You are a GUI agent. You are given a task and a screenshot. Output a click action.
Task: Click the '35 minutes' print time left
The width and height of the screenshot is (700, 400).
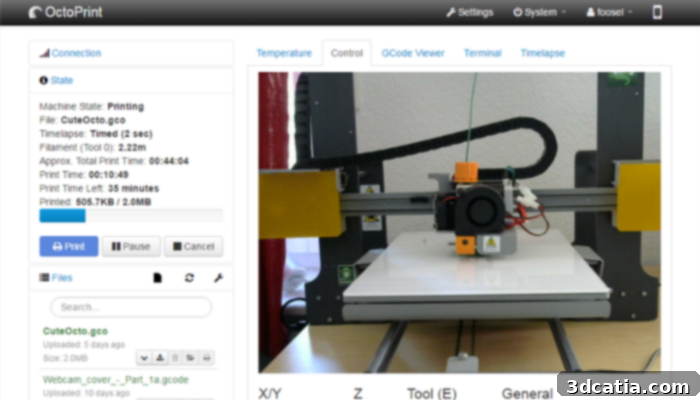coord(133,188)
